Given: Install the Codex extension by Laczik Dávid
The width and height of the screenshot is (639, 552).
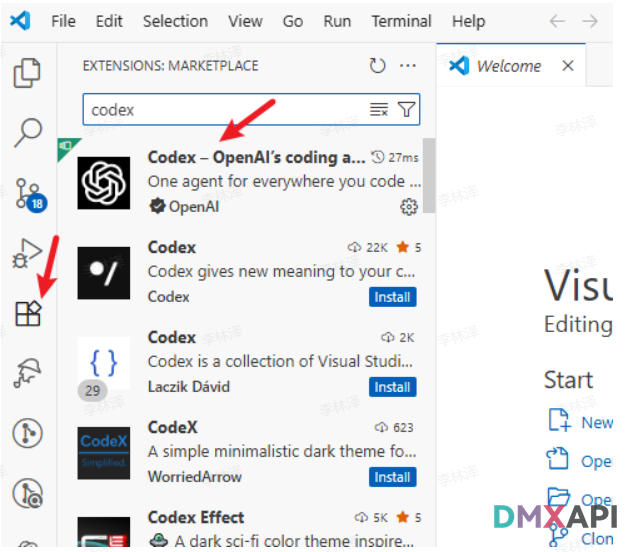Looking at the screenshot, I should click(x=392, y=387).
